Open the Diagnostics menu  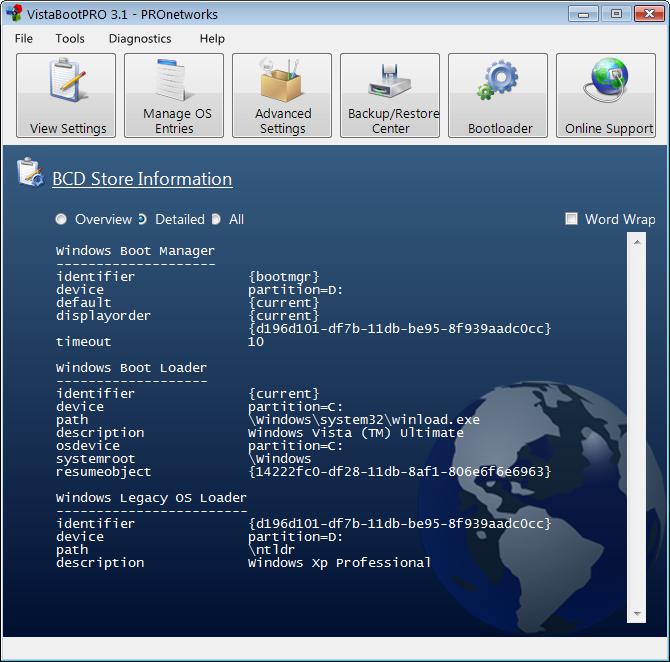pos(140,38)
